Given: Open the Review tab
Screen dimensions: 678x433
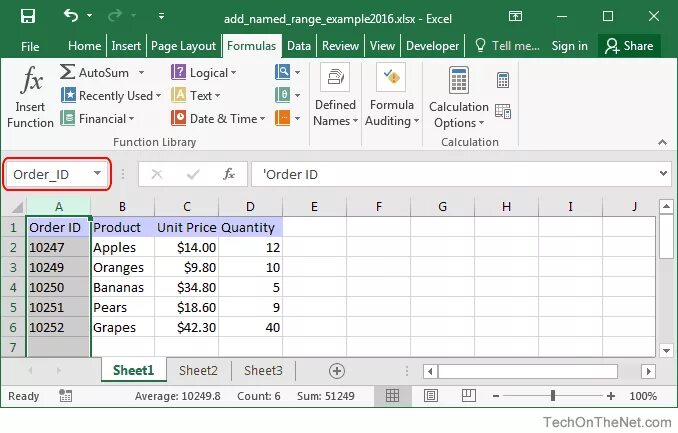Looking at the screenshot, I should [x=340, y=46].
